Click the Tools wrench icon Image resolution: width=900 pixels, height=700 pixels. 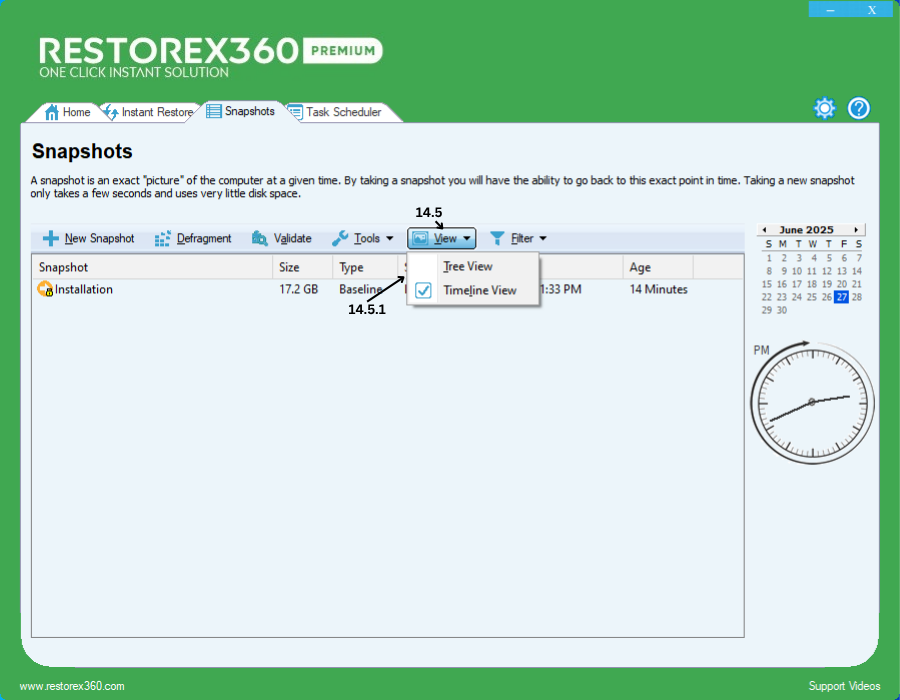(x=340, y=238)
